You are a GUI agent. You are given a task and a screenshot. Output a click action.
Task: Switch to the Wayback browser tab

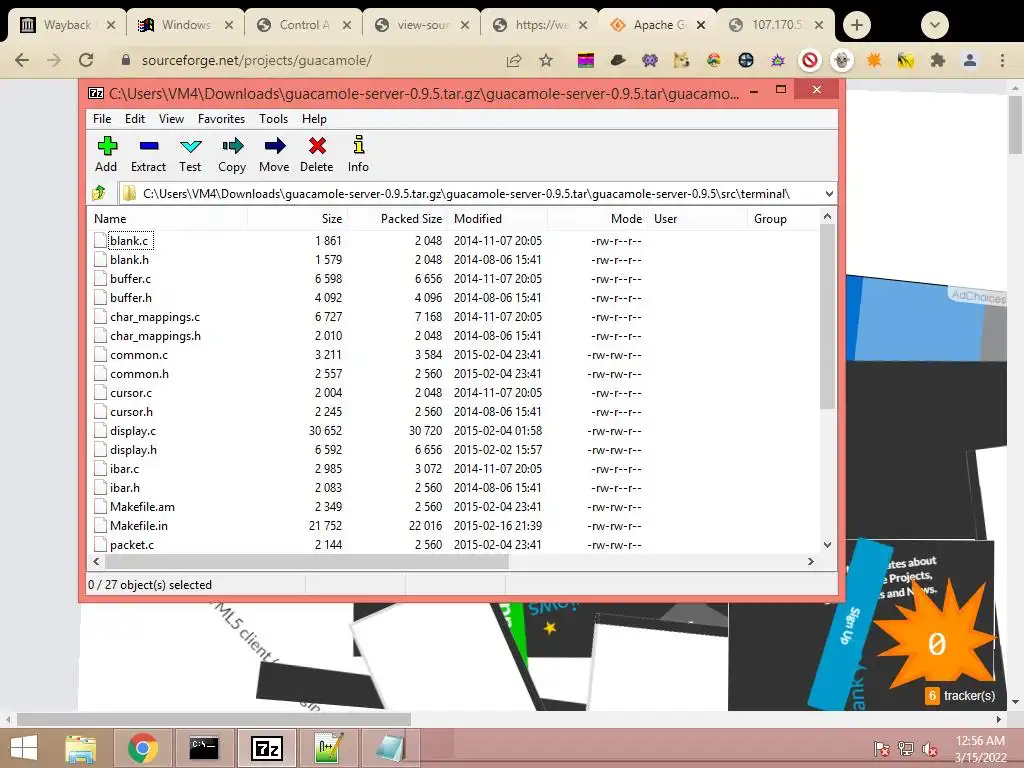coord(66,25)
